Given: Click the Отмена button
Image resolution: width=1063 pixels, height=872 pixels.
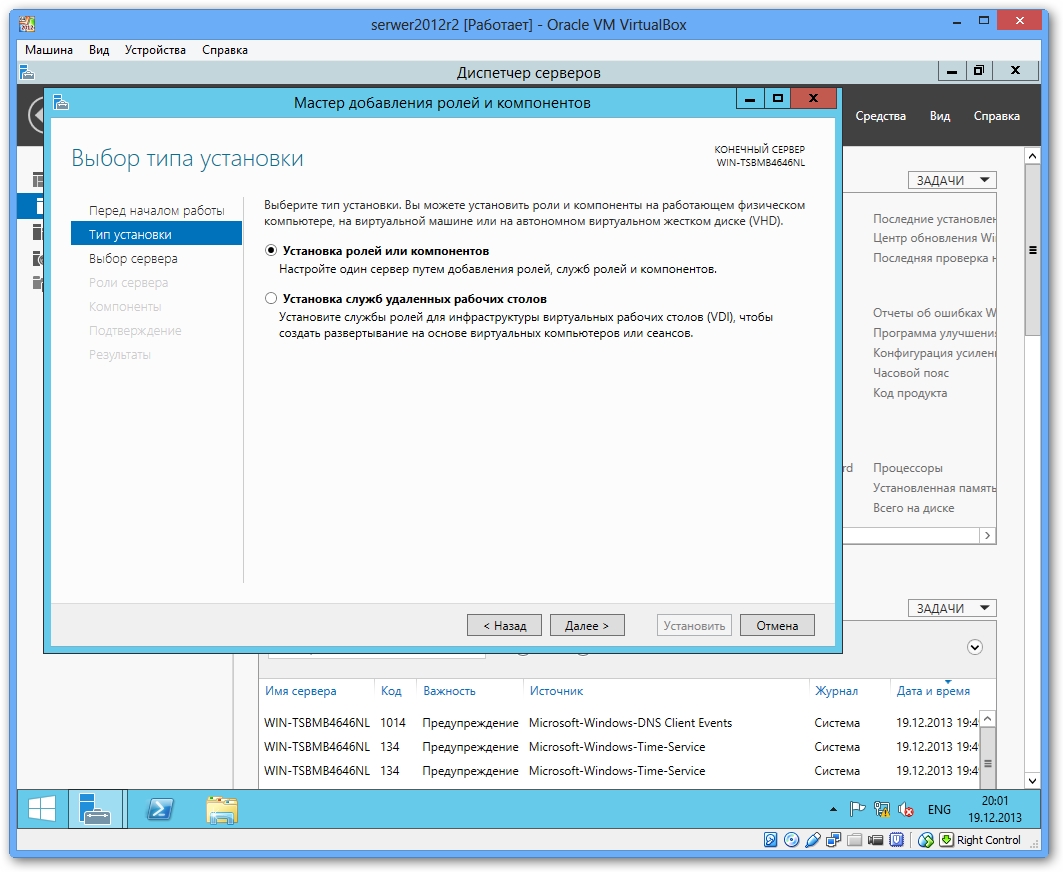Looking at the screenshot, I should (777, 625).
